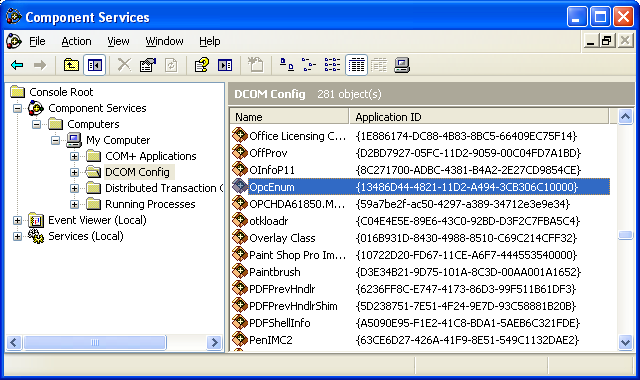Select the OInfoP11 entry

(272, 170)
